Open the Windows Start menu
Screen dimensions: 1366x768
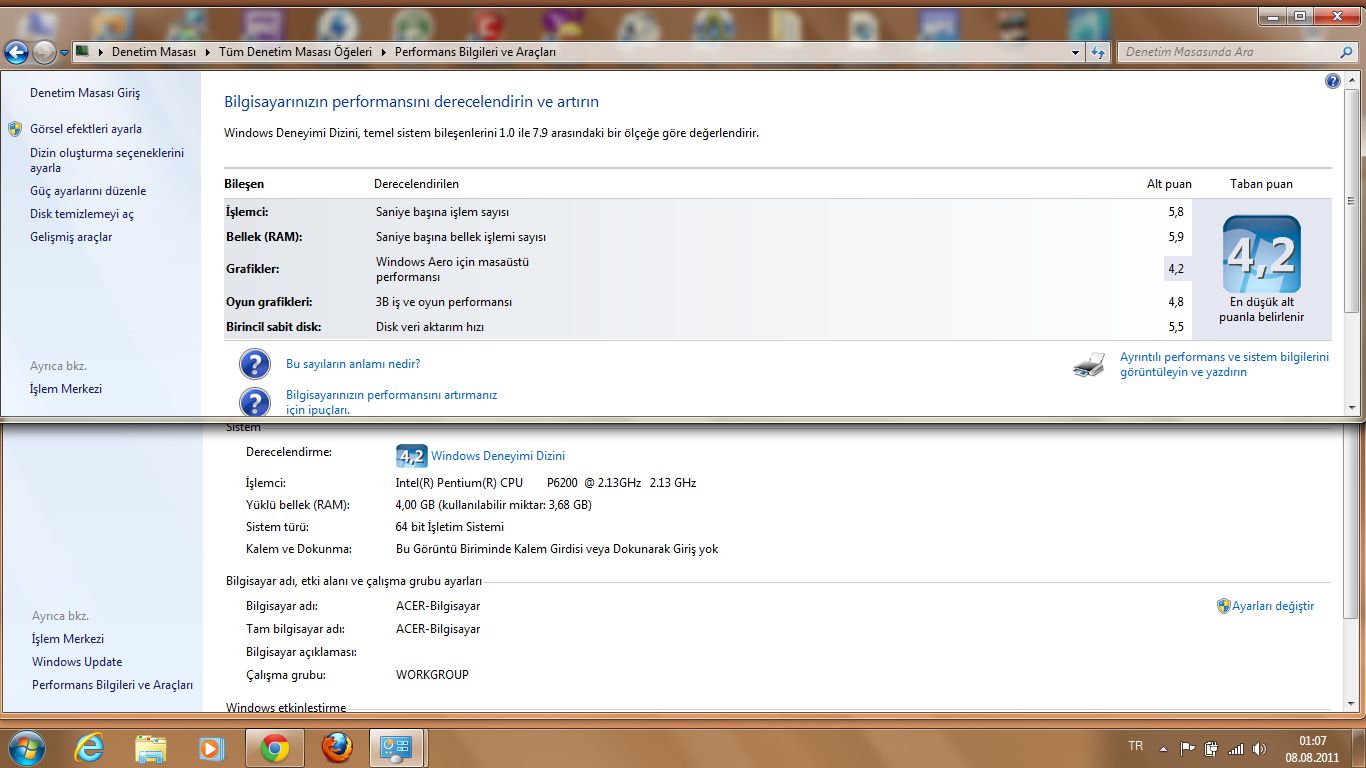tap(25, 747)
